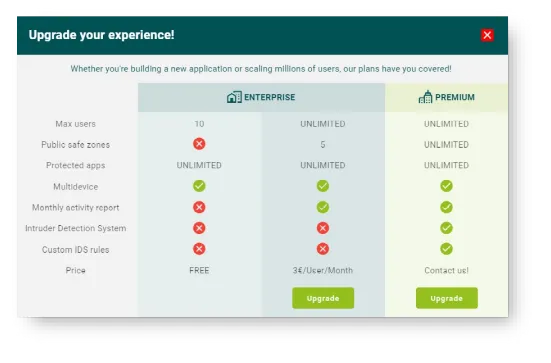This screenshot has width=551, height=363.
Task: Click the "FREE" price text
Action: click(199, 270)
